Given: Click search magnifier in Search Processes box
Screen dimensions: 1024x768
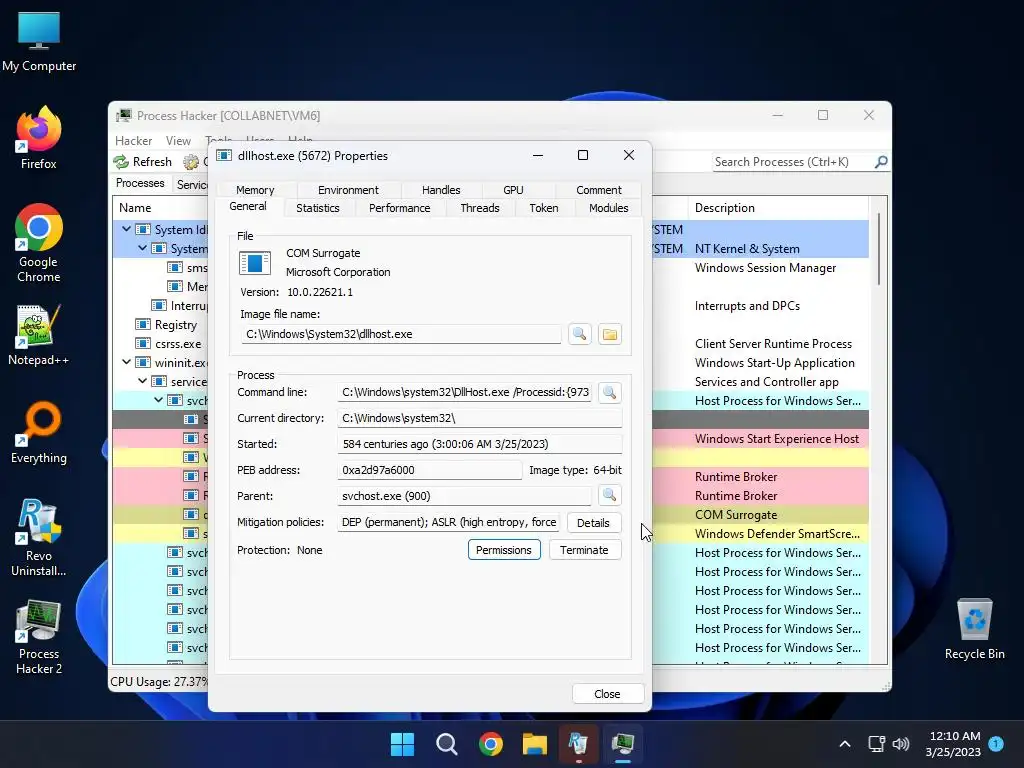Looking at the screenshot, I should (881, 161).
